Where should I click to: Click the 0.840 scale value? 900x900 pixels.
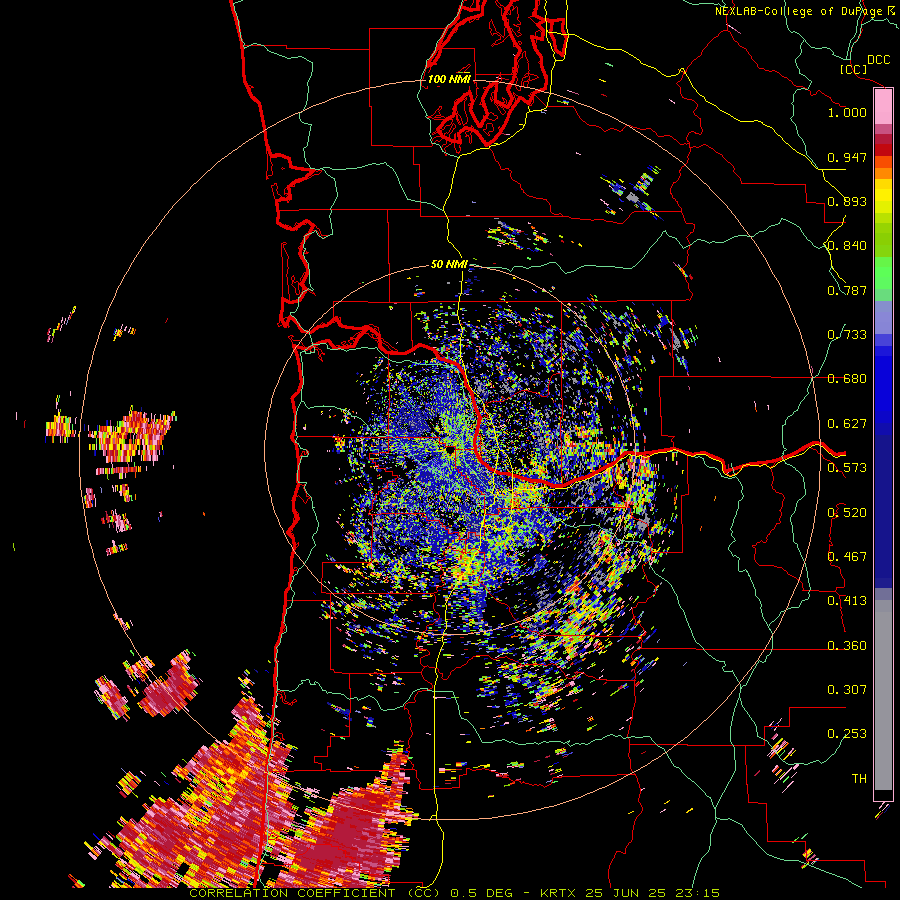(x=847, y=246)
